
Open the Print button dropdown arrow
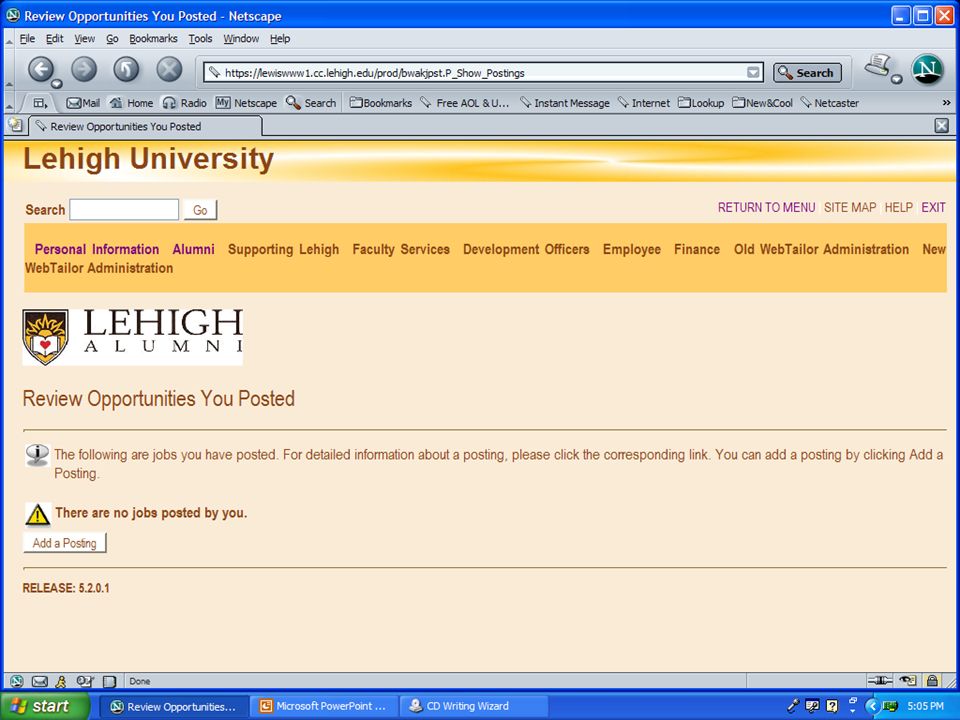coord(896,78)
